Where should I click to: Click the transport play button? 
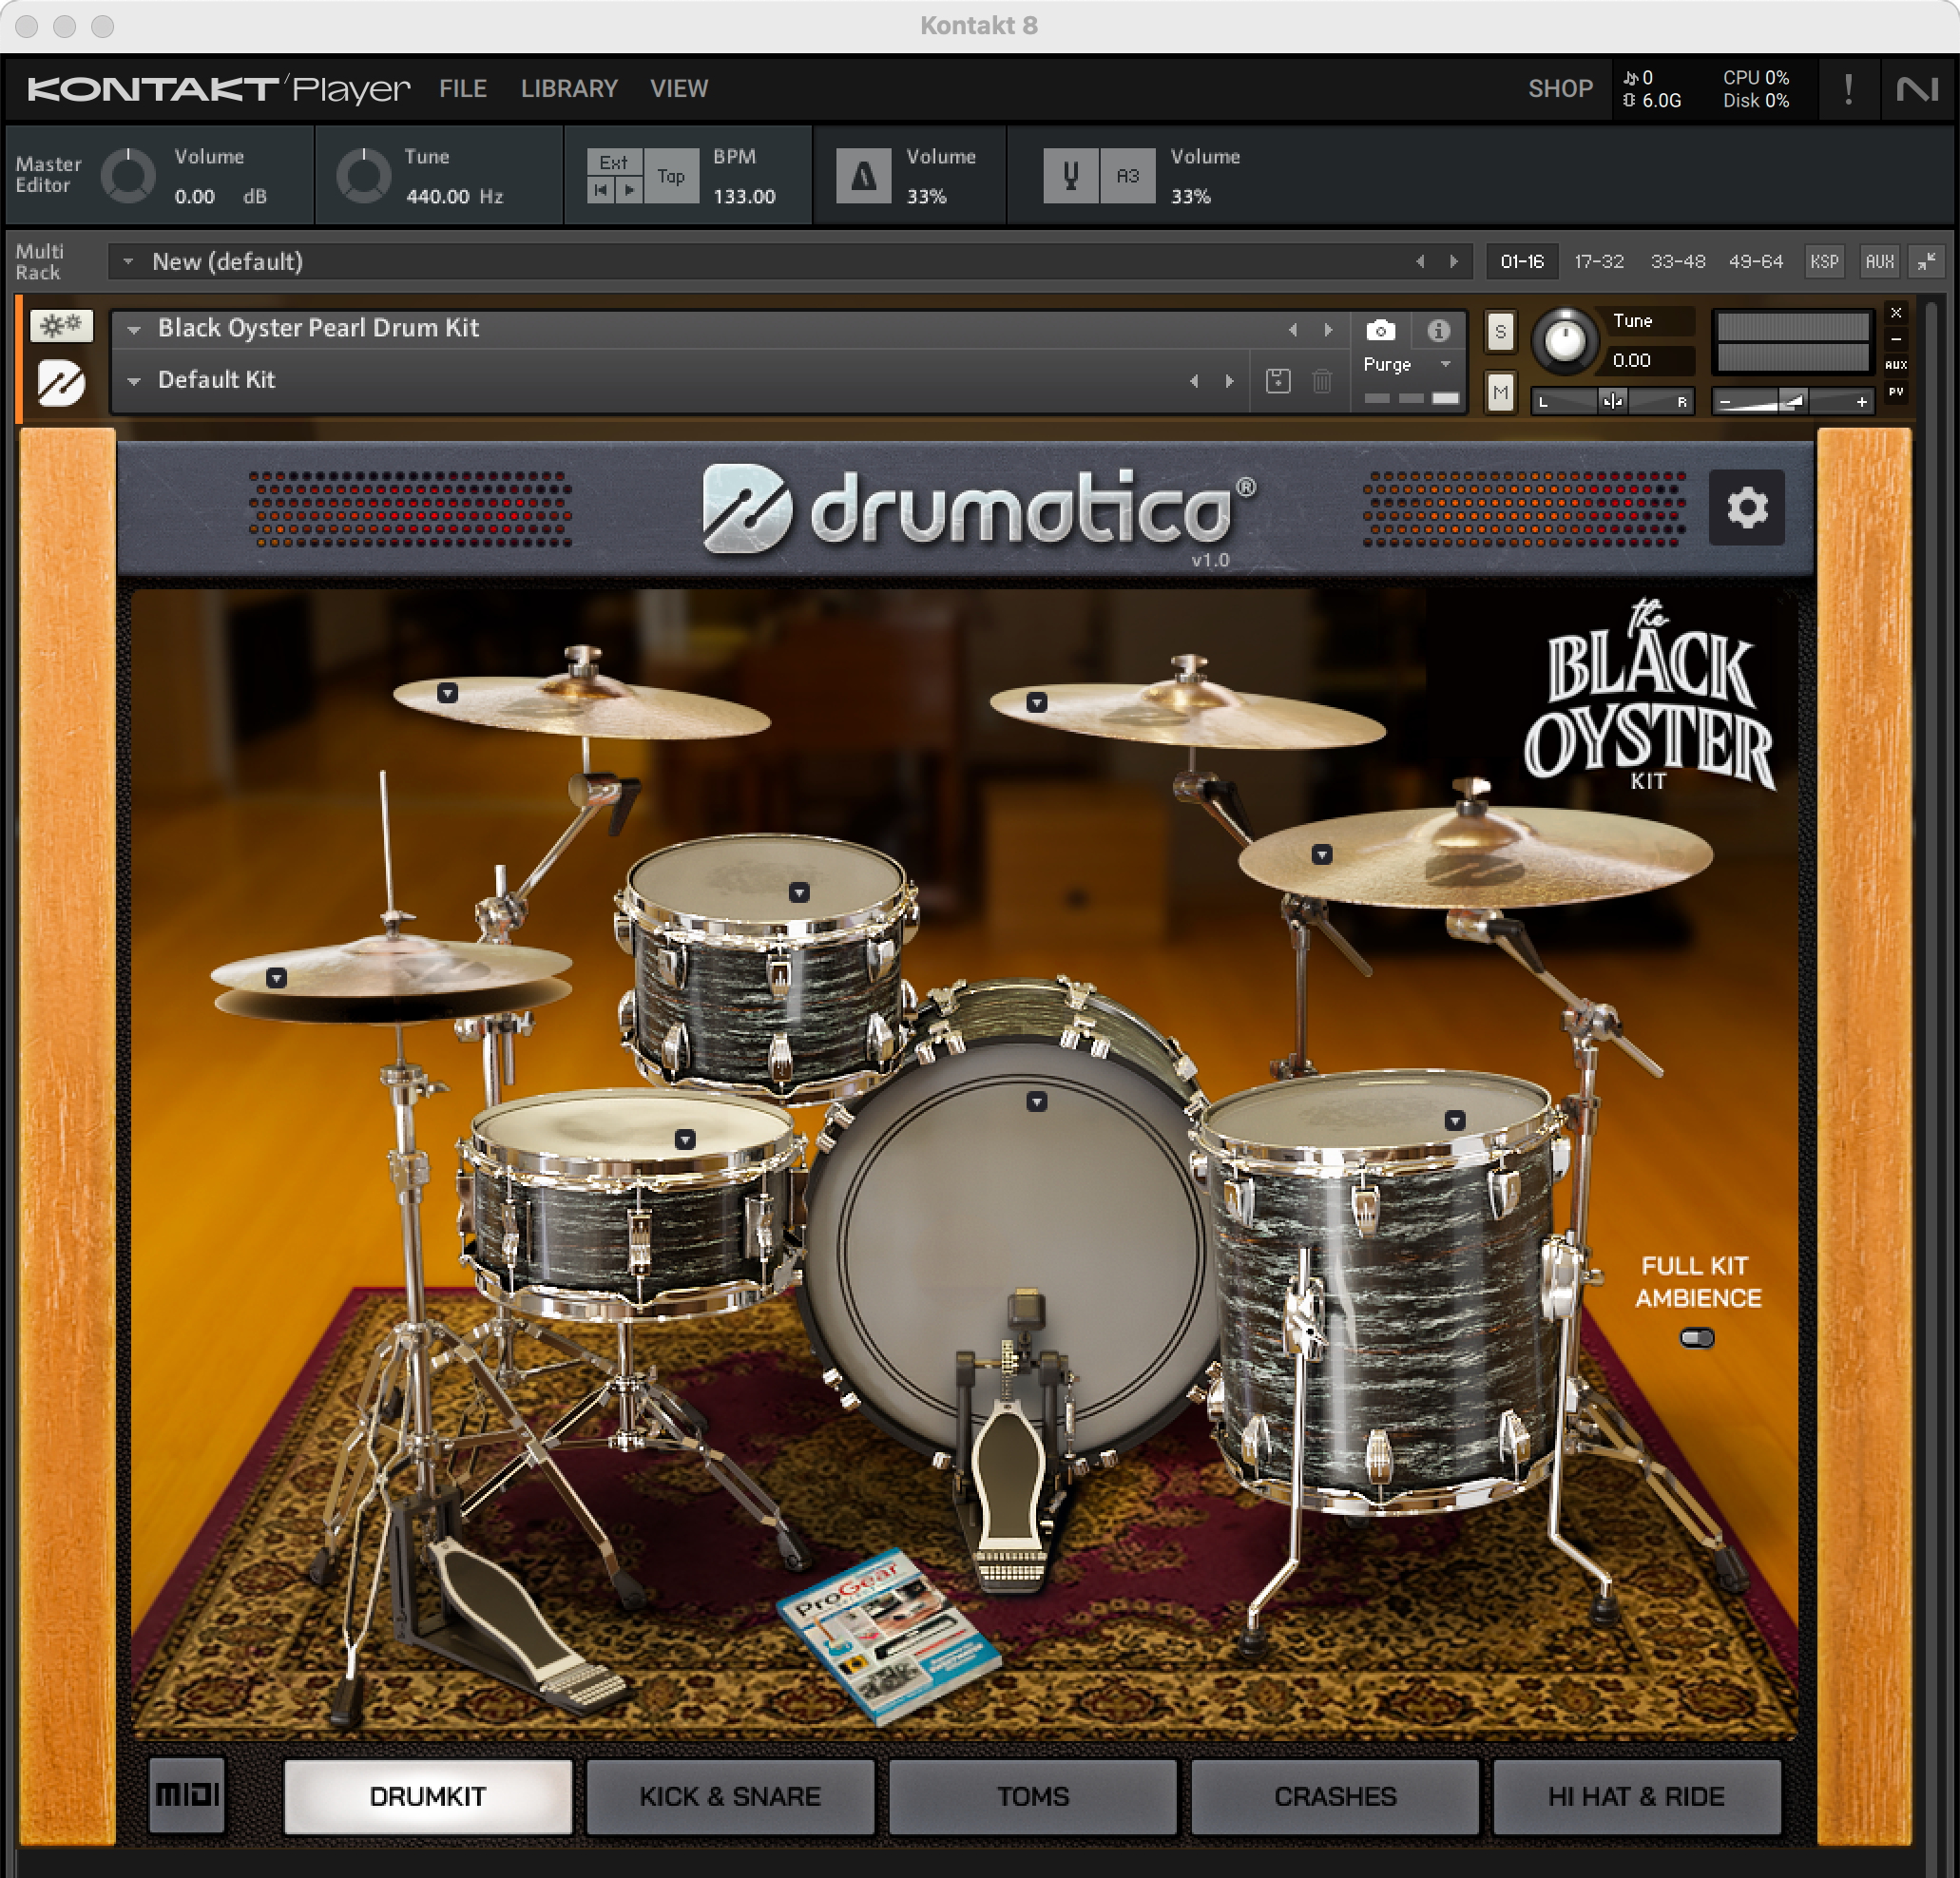coord(629,190)
